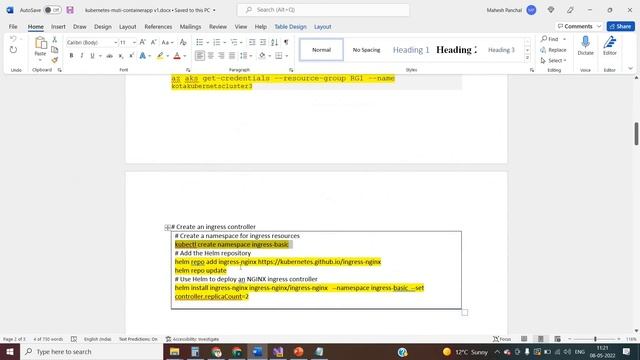
Task: Toggle Italic formatting
Action: point(82,56)
